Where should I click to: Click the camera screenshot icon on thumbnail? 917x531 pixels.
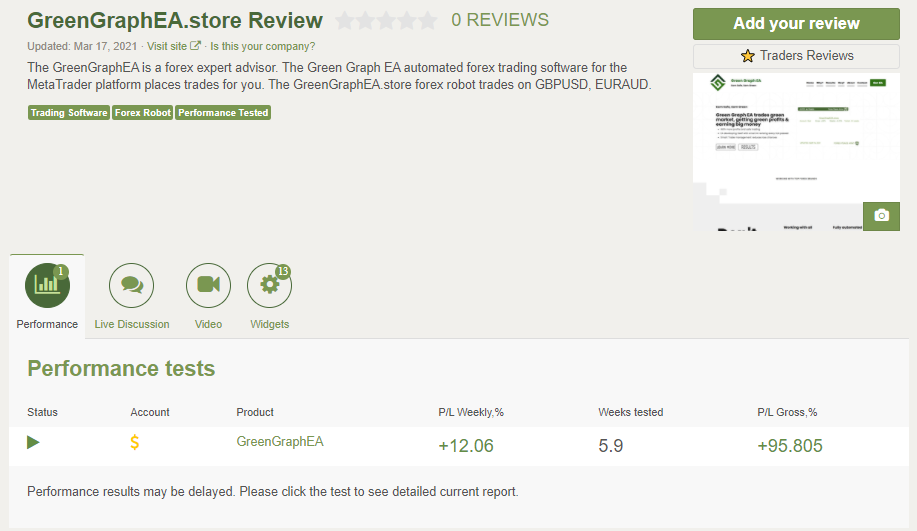(x=881, y=216)
